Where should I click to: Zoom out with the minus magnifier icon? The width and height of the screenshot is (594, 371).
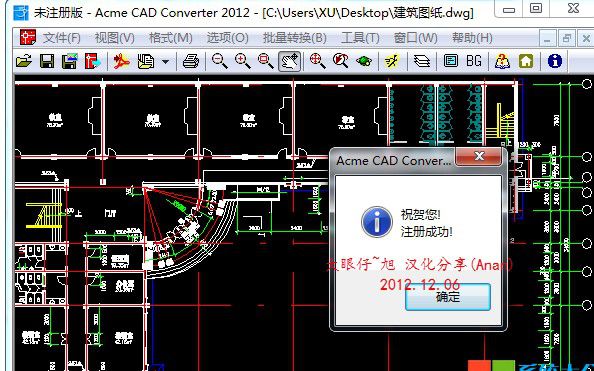220,61
